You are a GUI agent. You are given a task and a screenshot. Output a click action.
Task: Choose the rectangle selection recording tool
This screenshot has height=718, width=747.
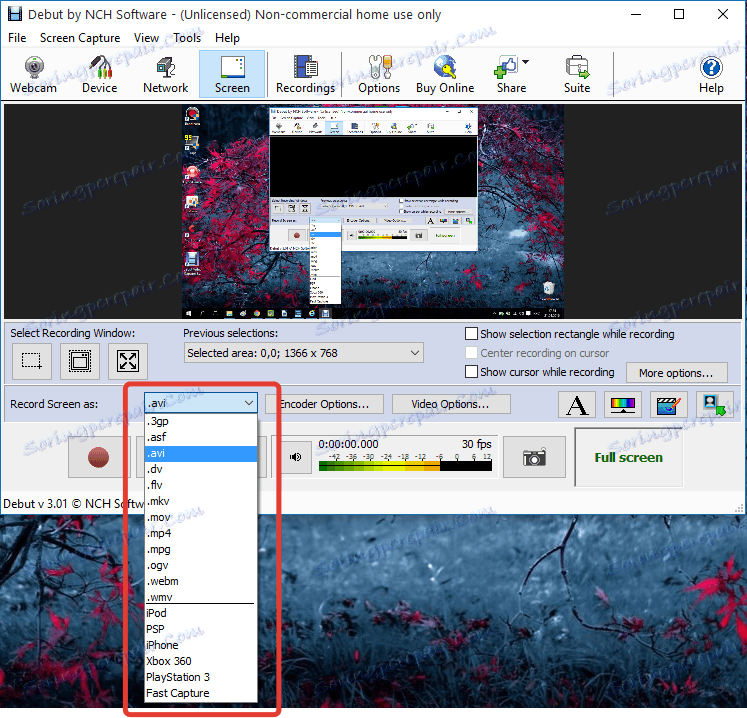click(x=32, y=361)
